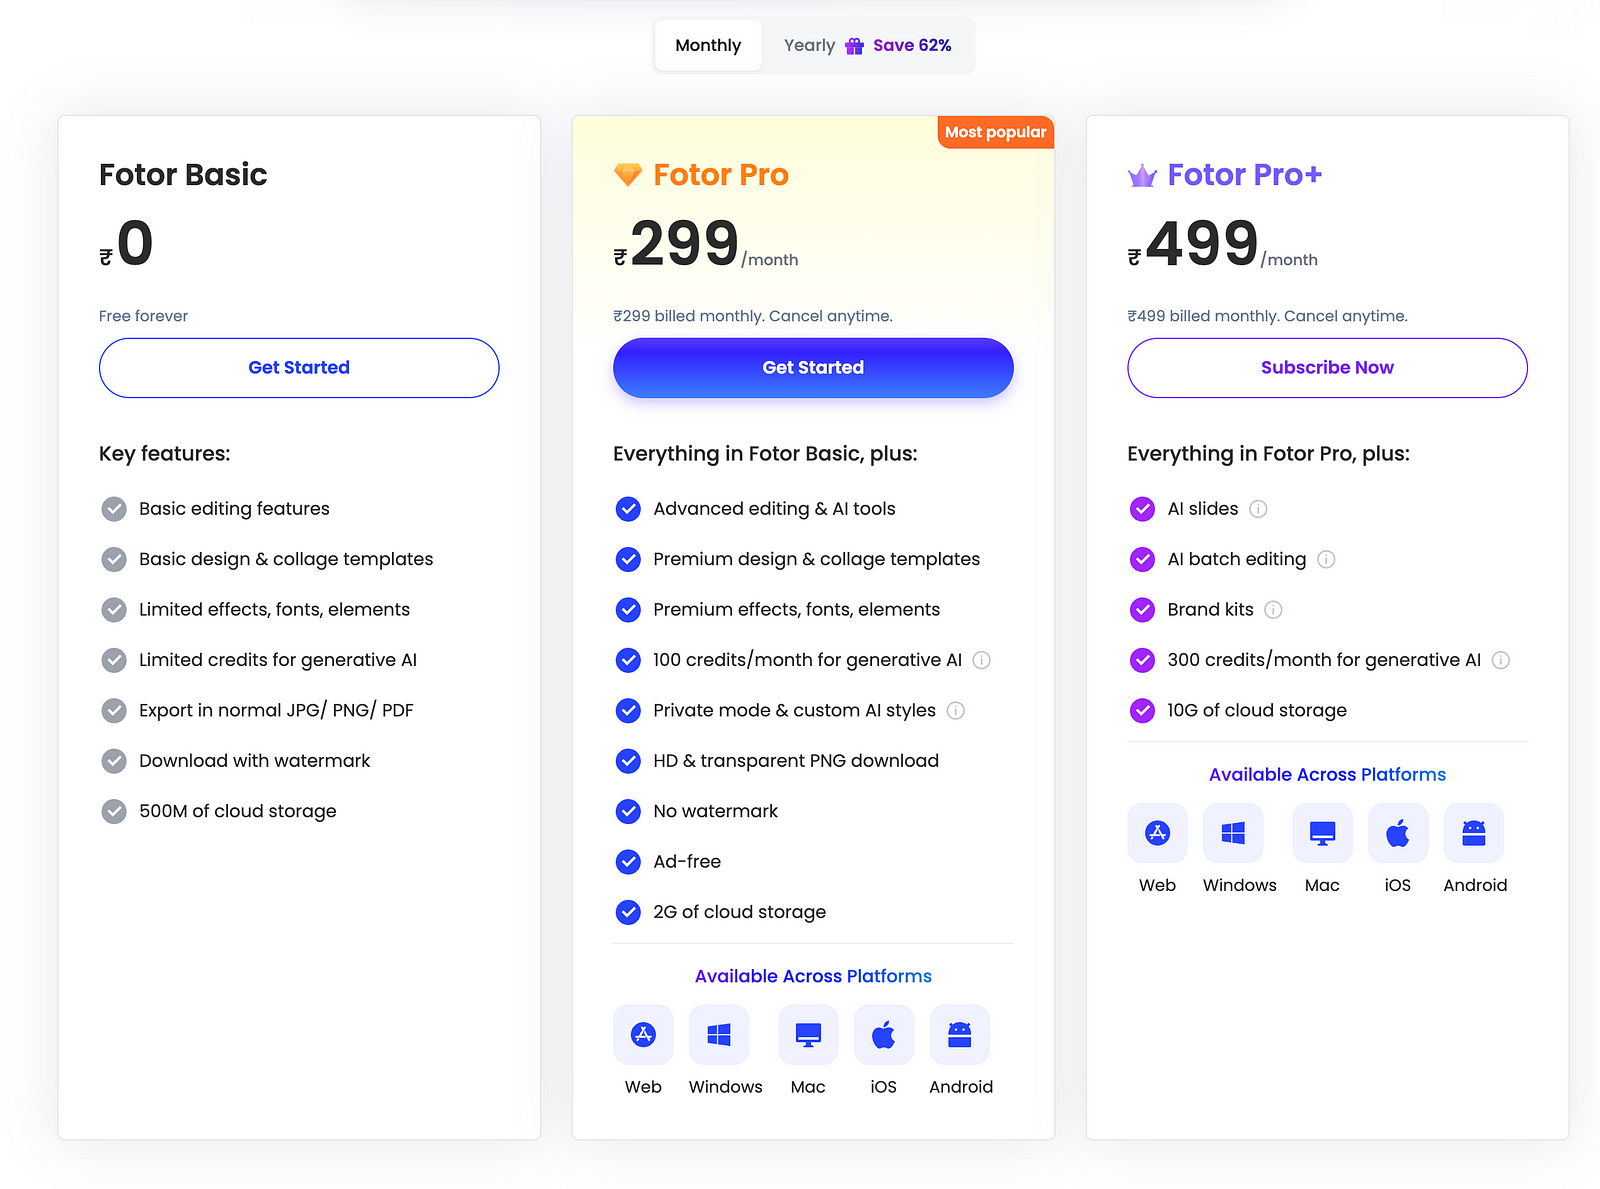The height and width of the screenshot is (1189, 1600).
Task: Click the 'AI slides' feature text
Action: [1203, 509]
